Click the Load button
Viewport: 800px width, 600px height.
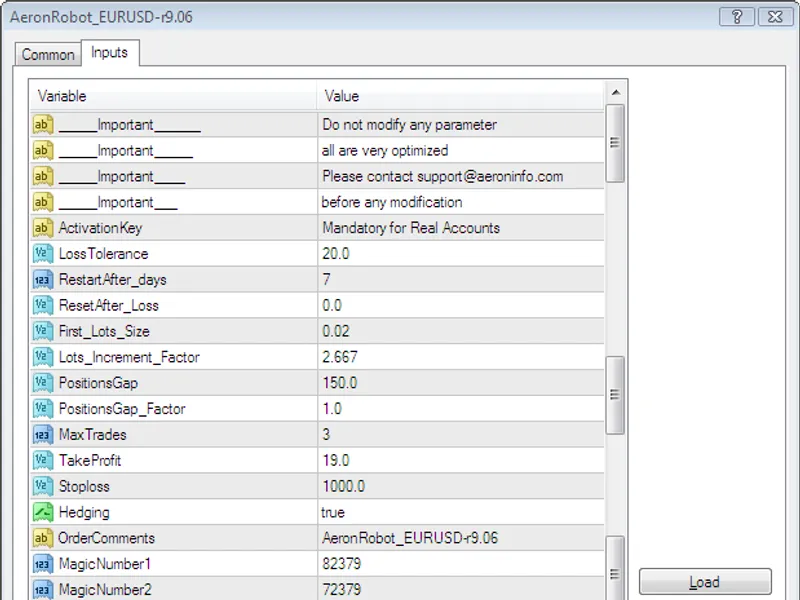[705, 582]
